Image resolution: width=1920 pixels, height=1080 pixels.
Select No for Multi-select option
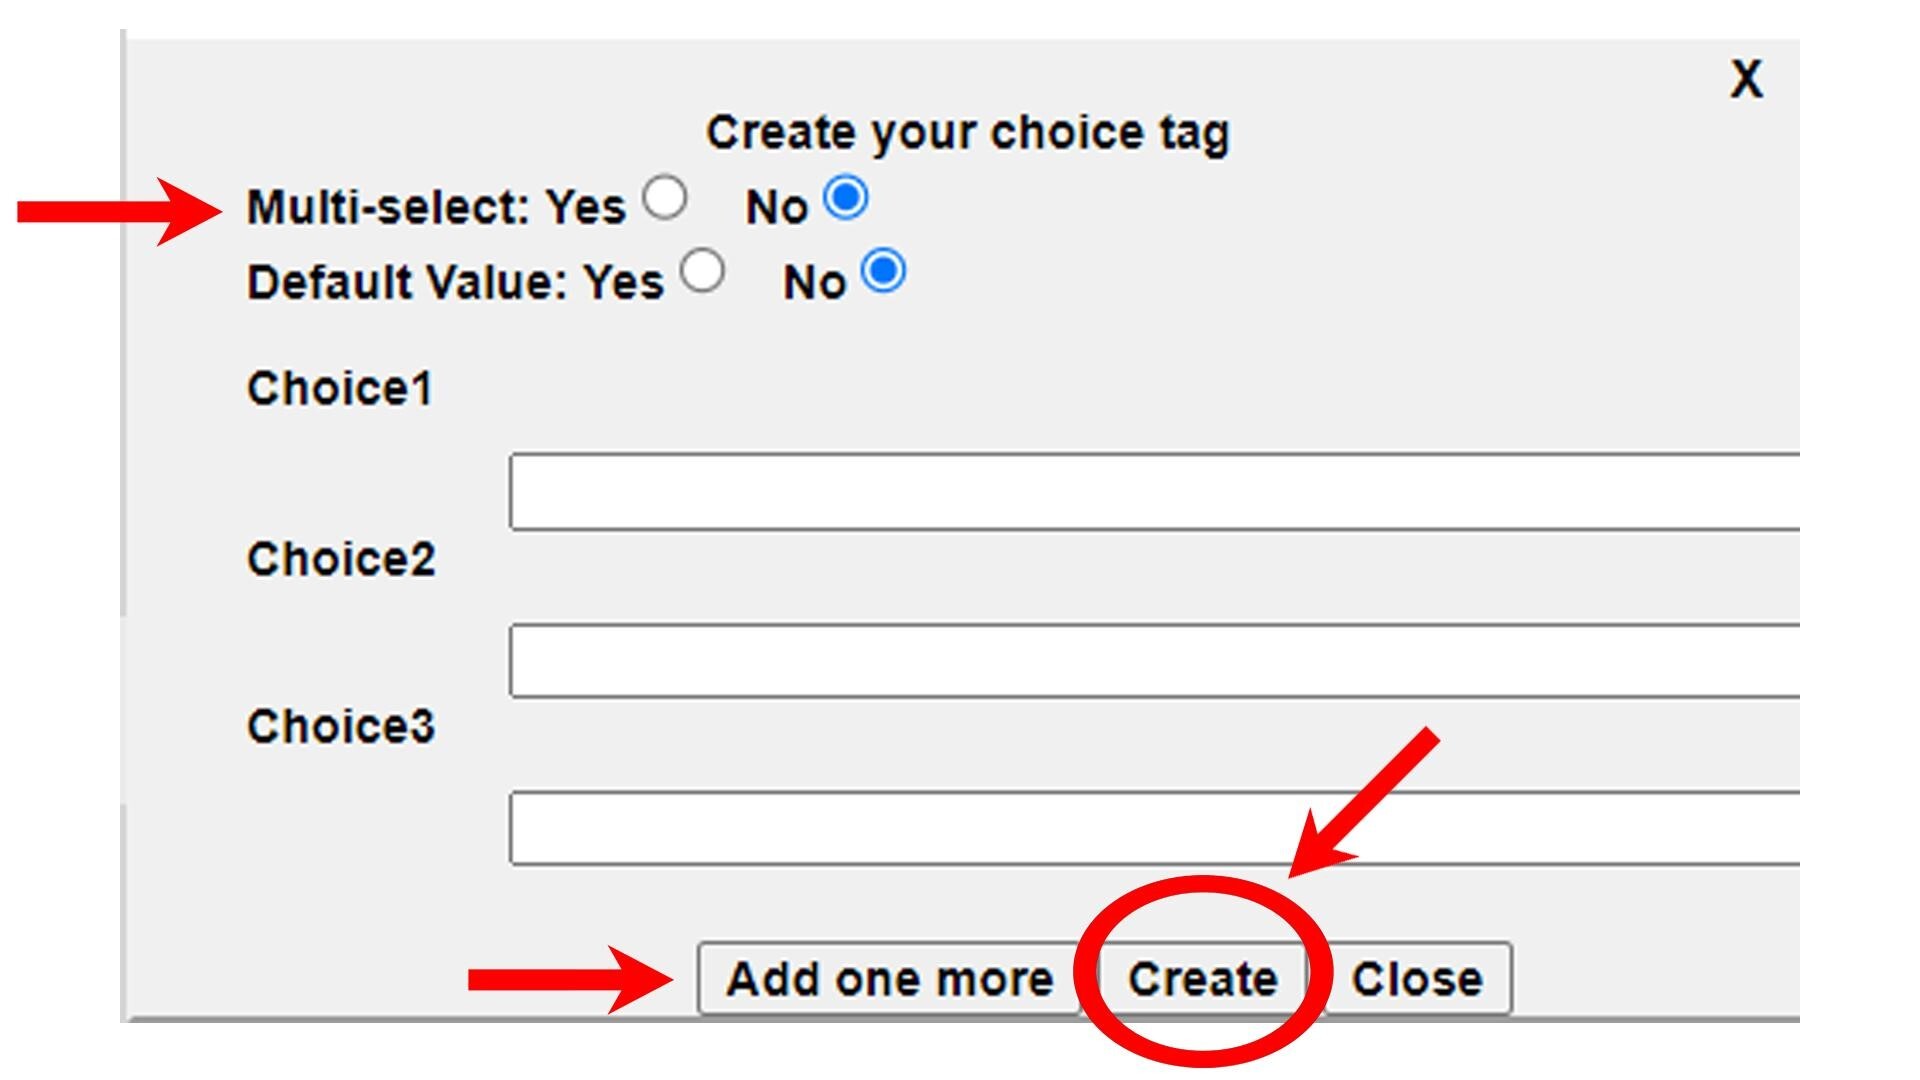click(845, 197)
